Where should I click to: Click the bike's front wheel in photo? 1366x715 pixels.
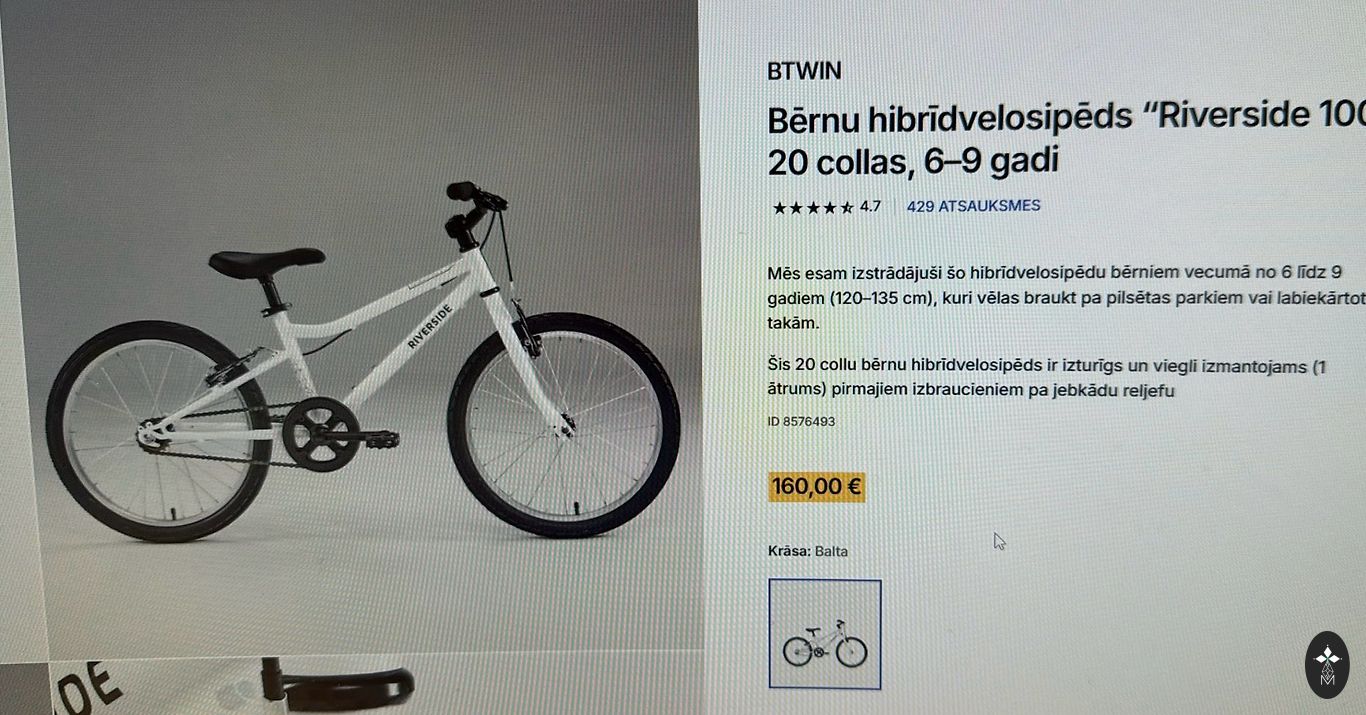(563, 425)
